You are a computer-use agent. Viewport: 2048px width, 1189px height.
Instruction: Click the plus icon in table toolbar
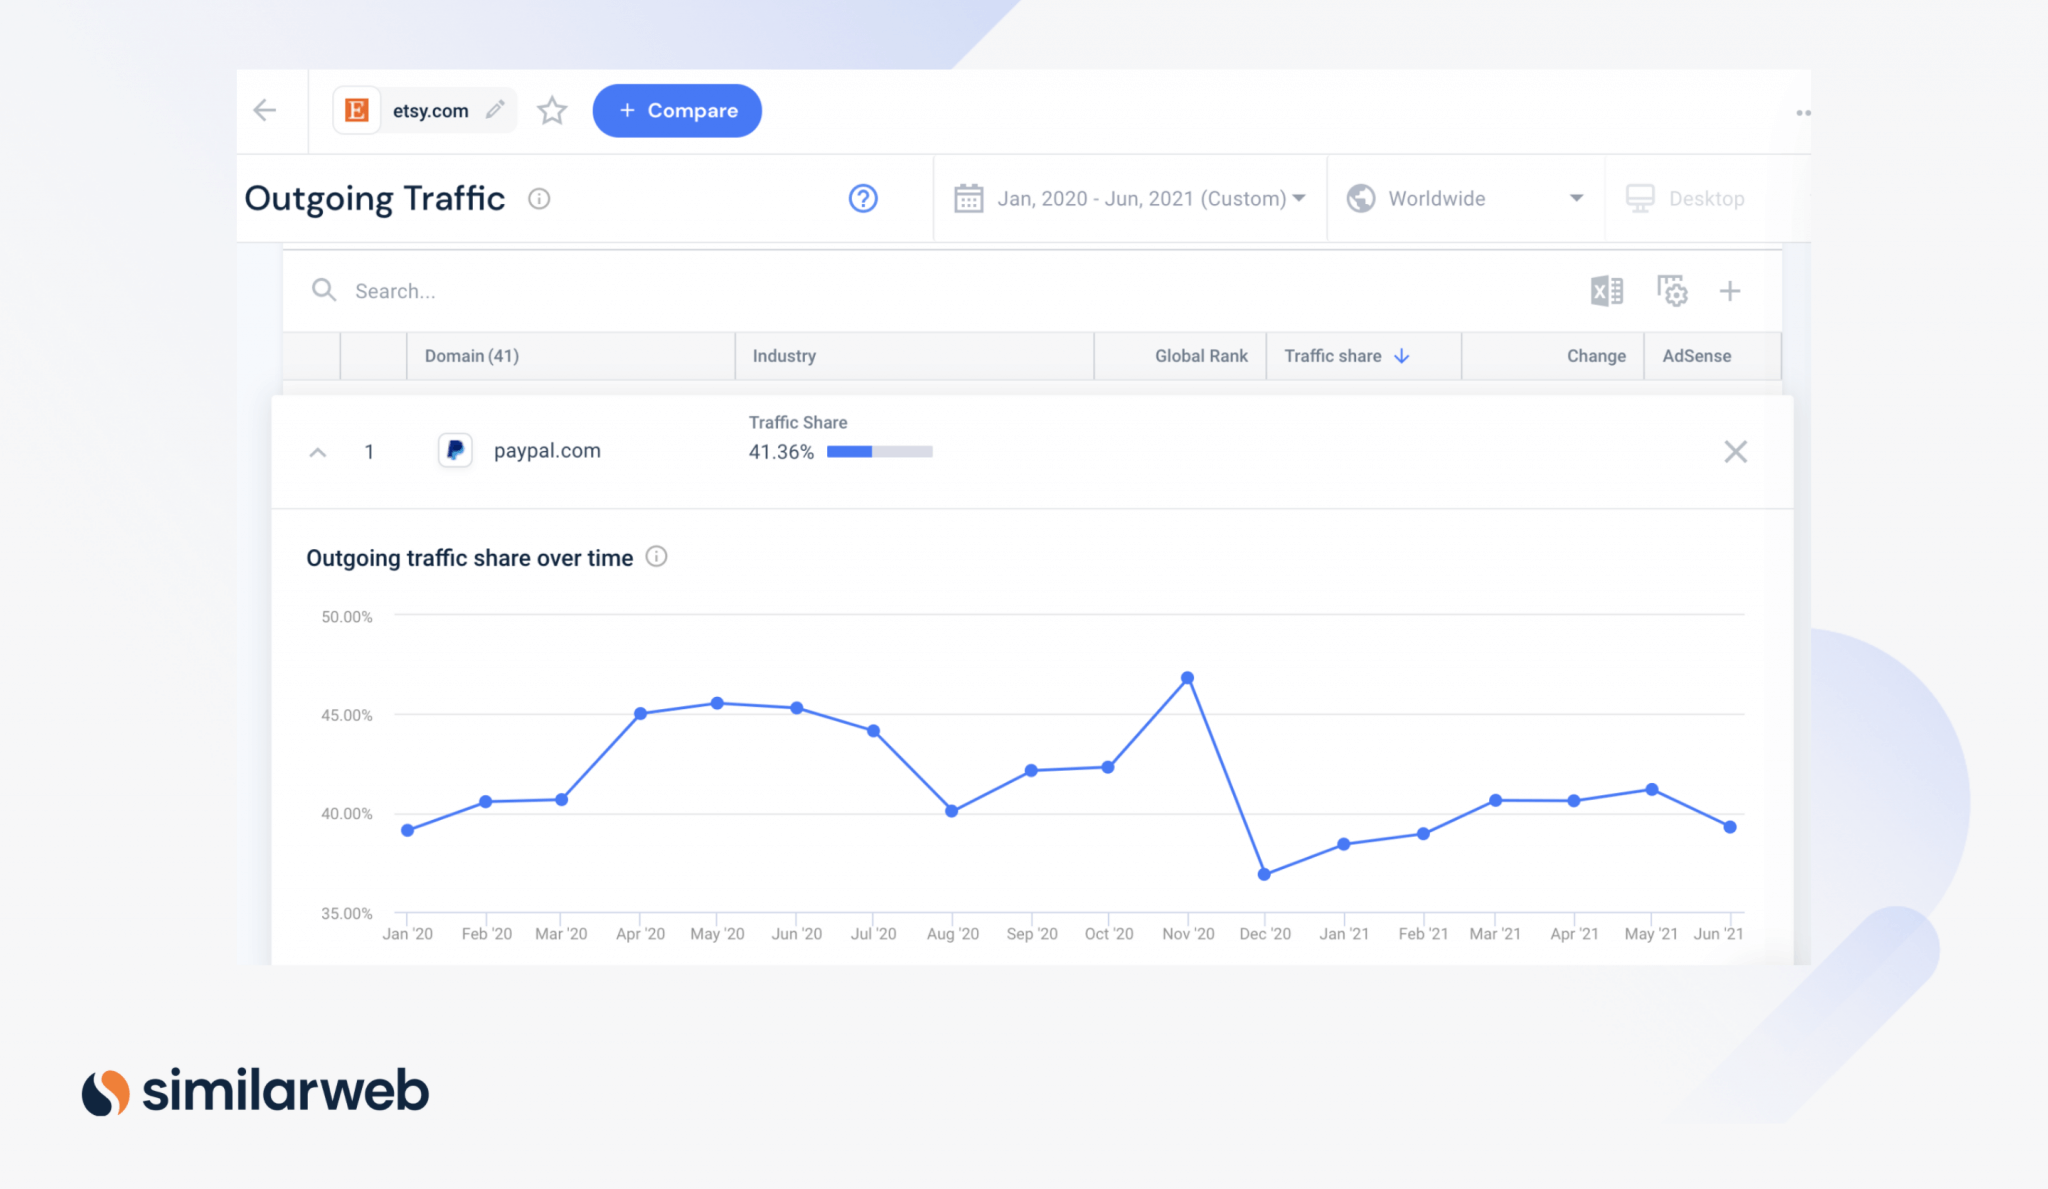1730,291
